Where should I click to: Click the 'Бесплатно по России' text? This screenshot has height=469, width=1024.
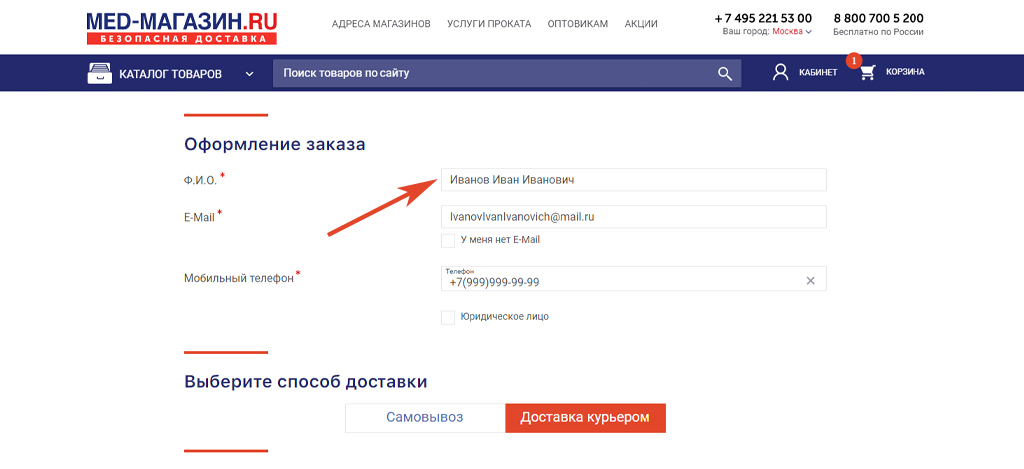[878, 32]
